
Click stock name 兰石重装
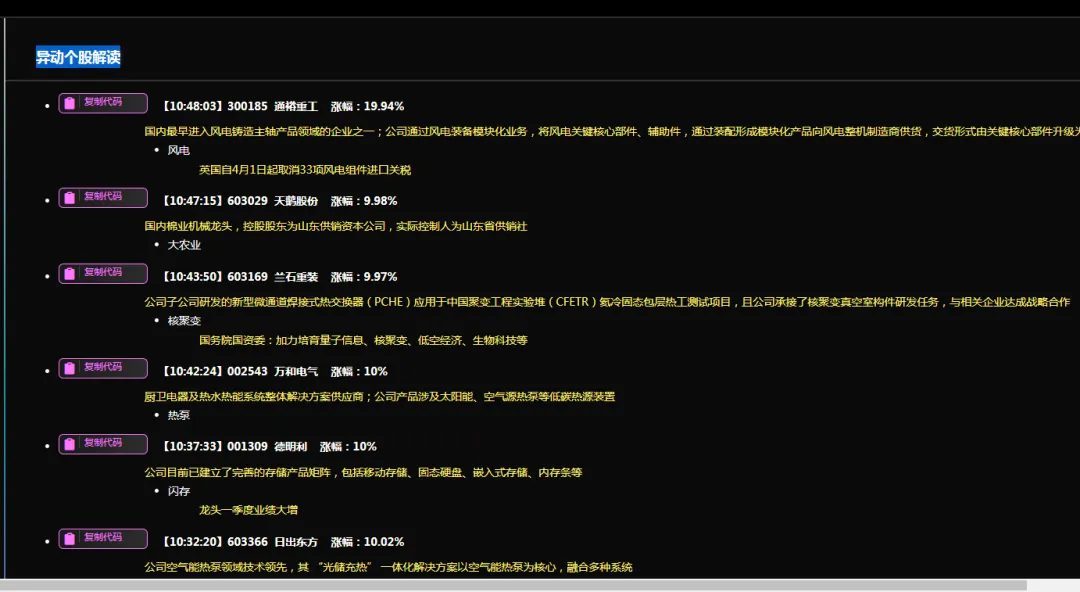[x=296, y=276]
